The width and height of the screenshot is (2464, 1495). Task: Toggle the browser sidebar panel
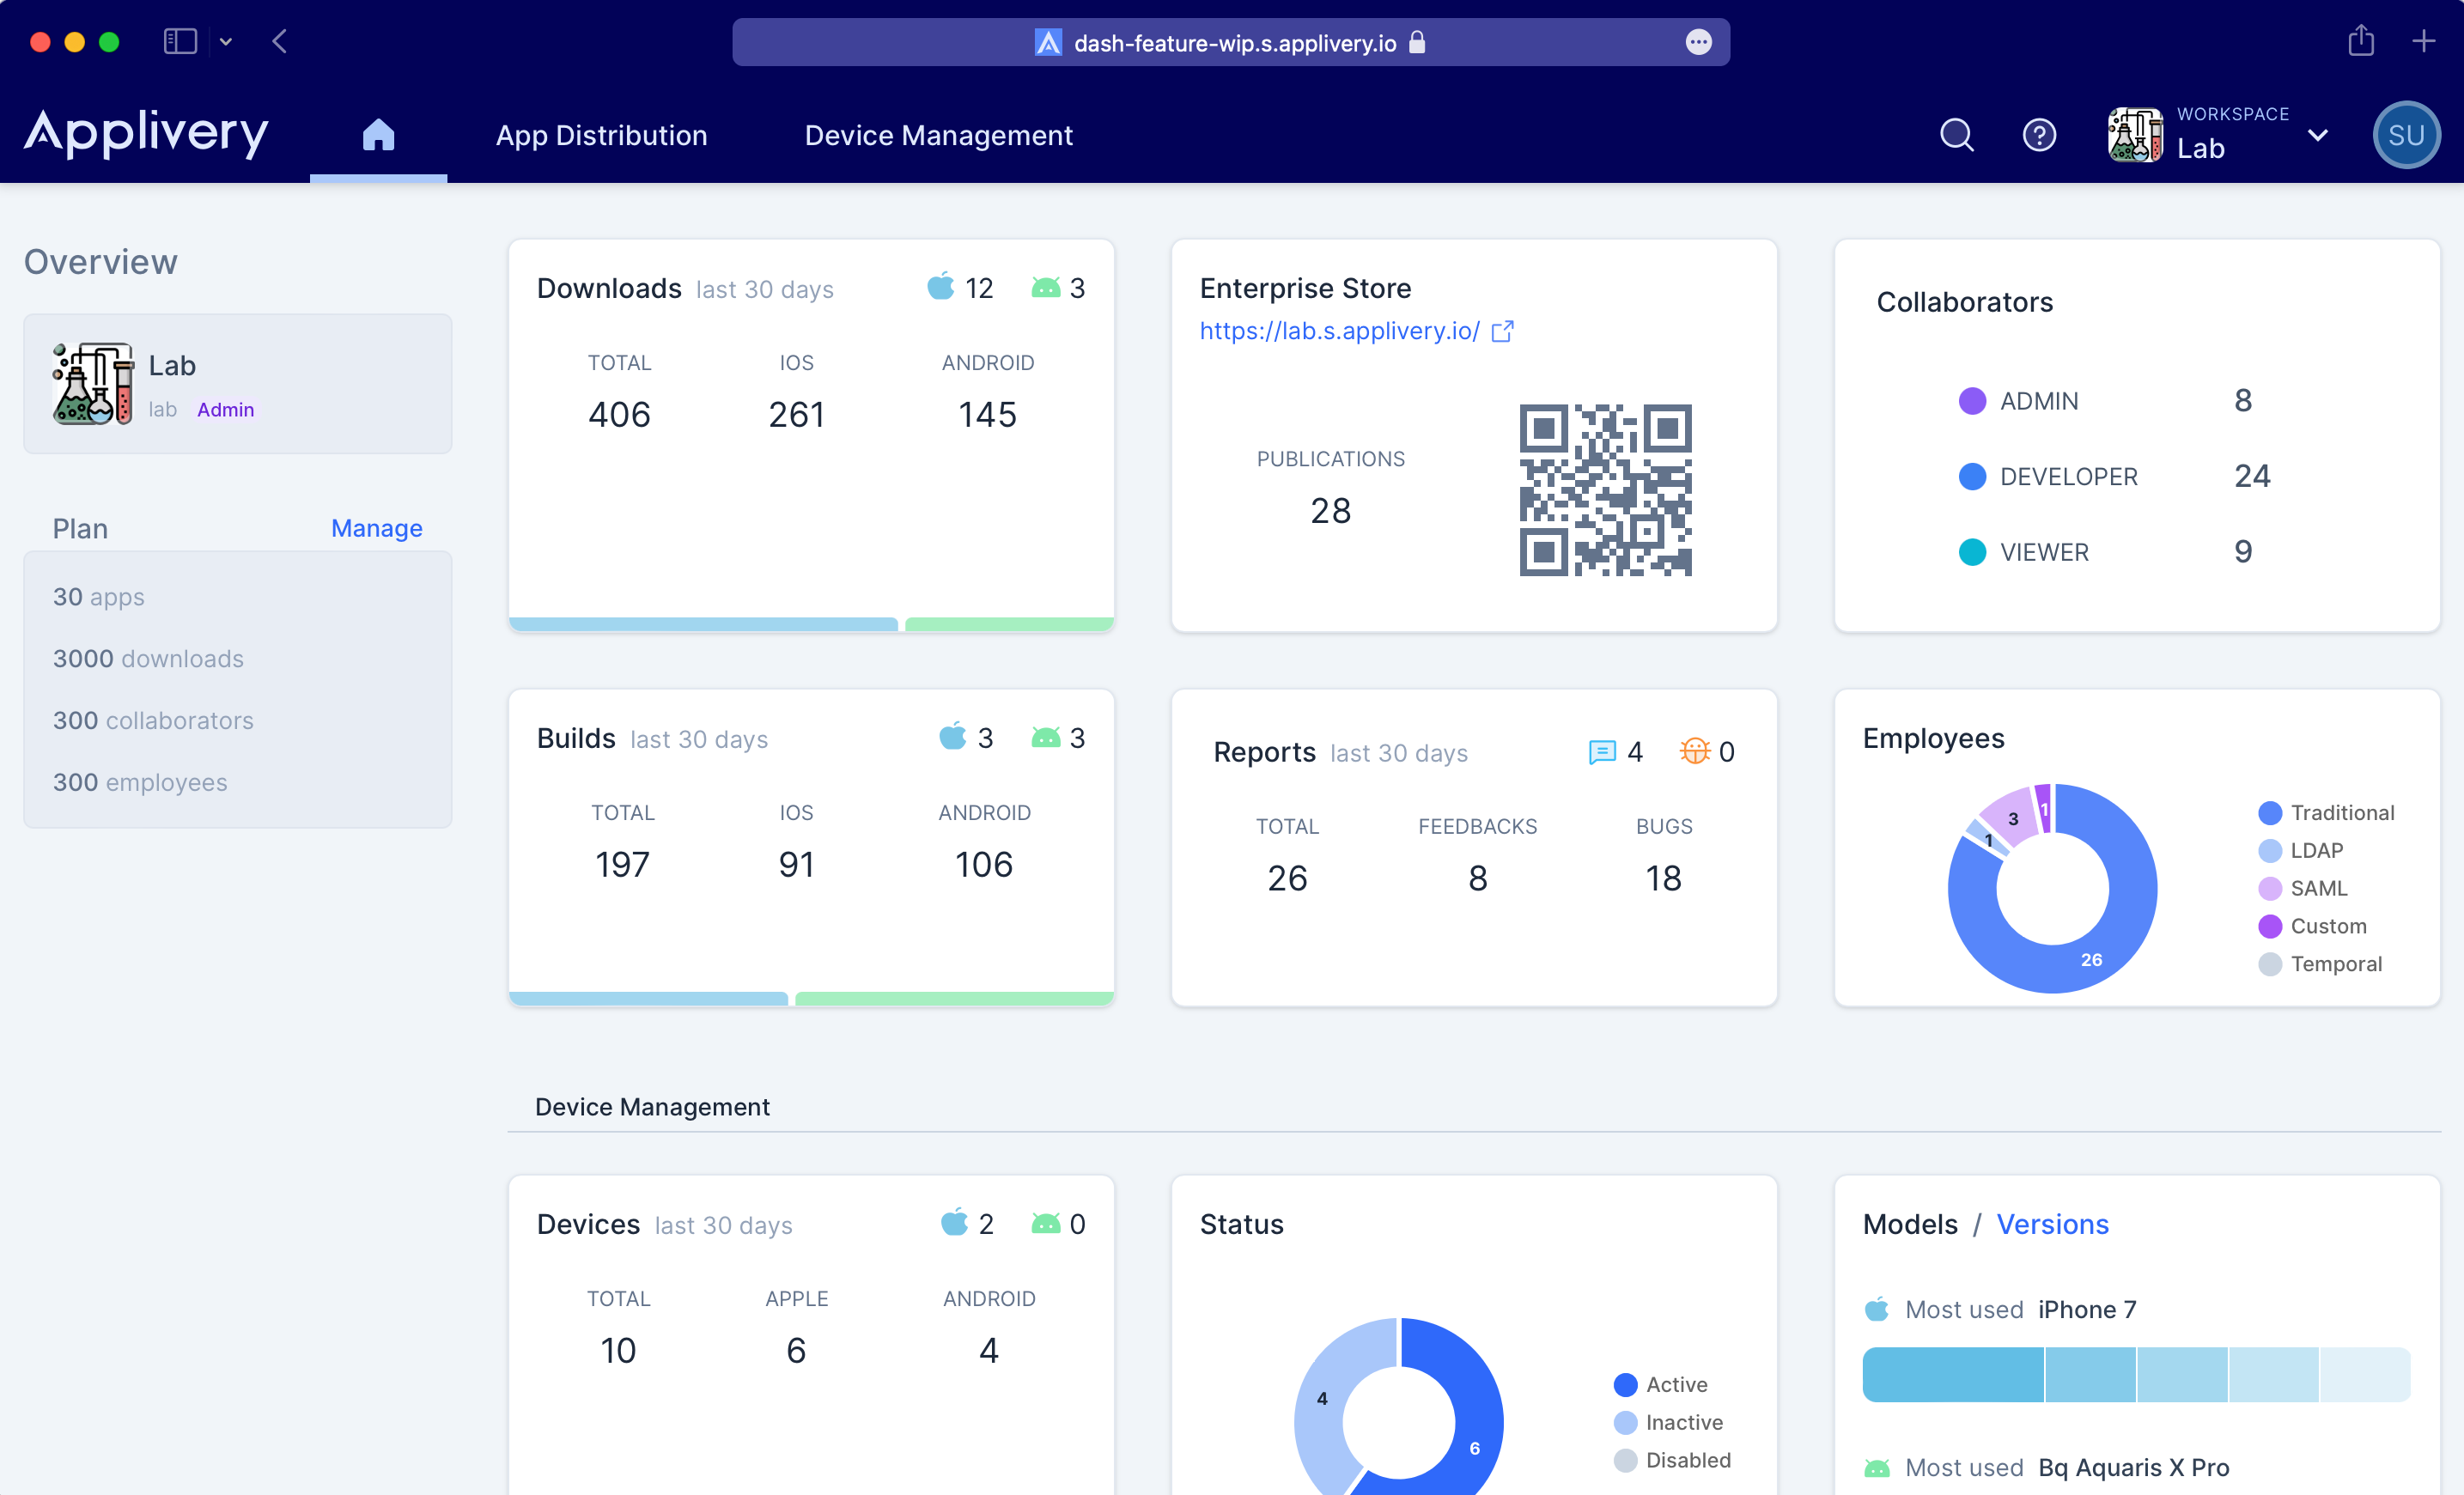179,42
